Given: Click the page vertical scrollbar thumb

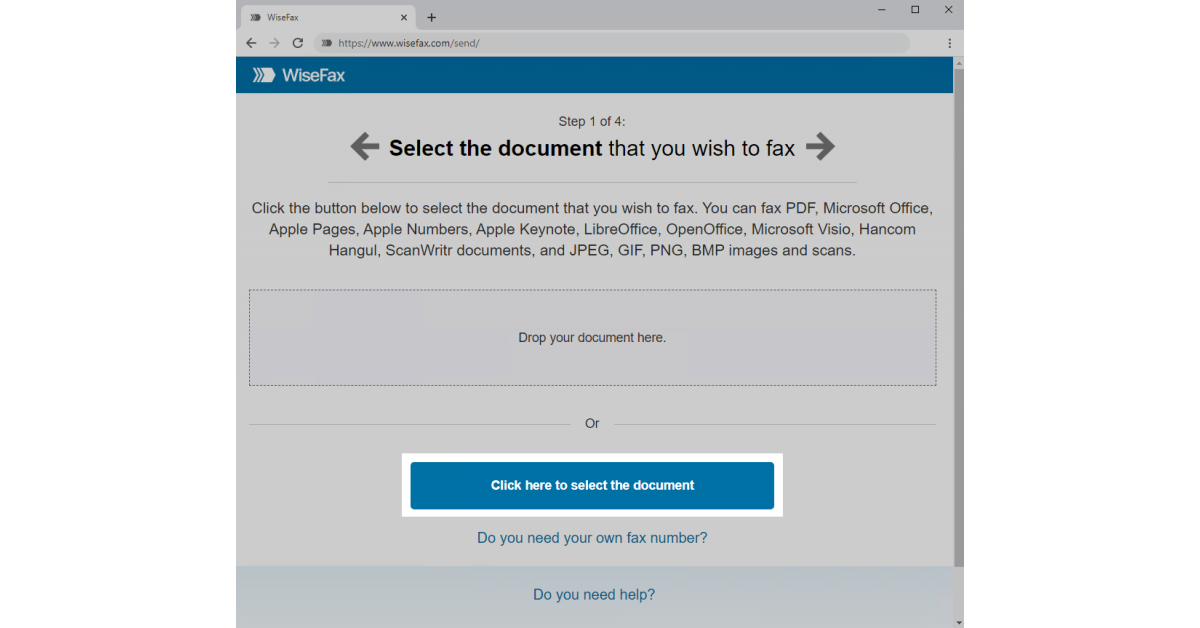Looking at the screenshot, I should (958, 318).
